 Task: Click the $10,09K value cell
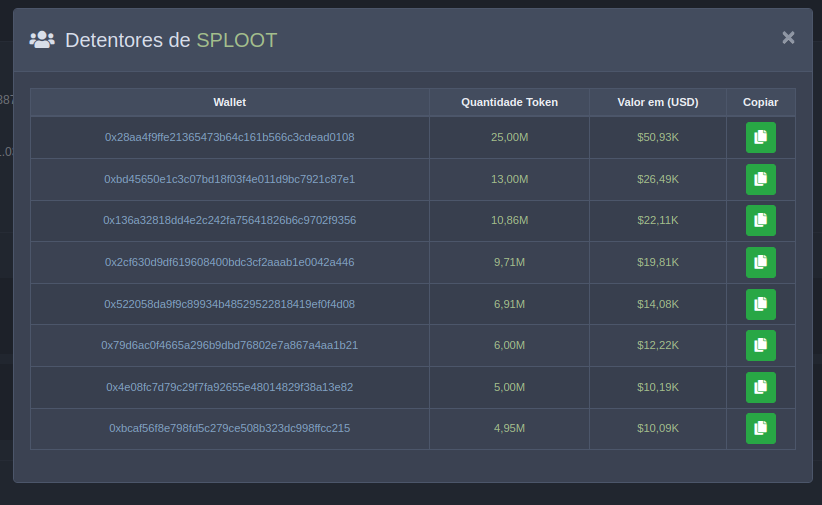tap(658, 428)
